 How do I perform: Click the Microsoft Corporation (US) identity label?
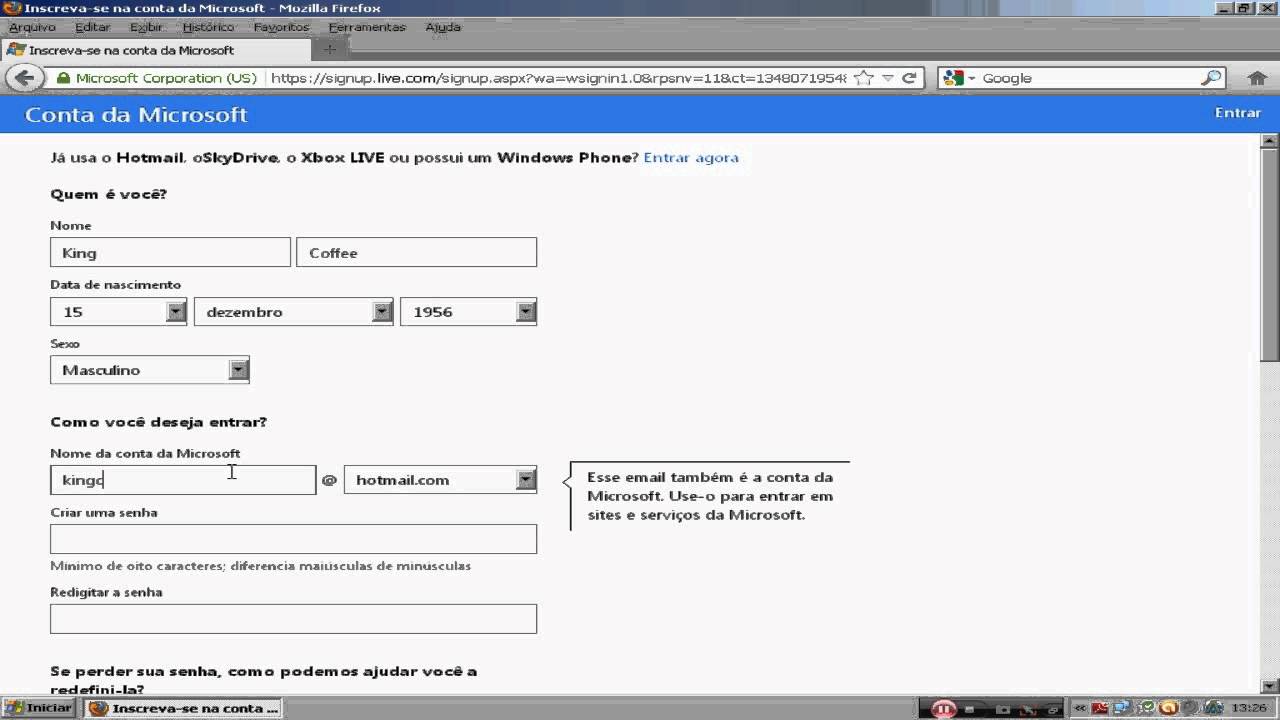pos(167,78)
